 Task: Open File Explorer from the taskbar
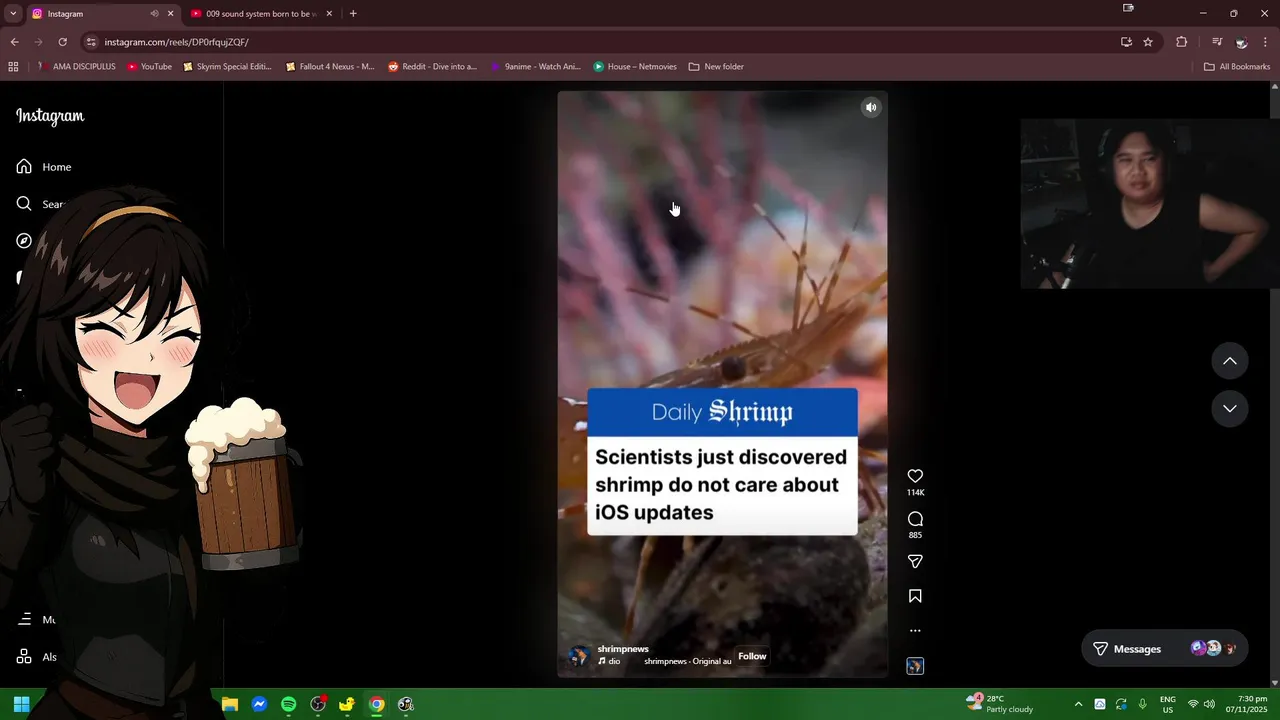[230, 704]
